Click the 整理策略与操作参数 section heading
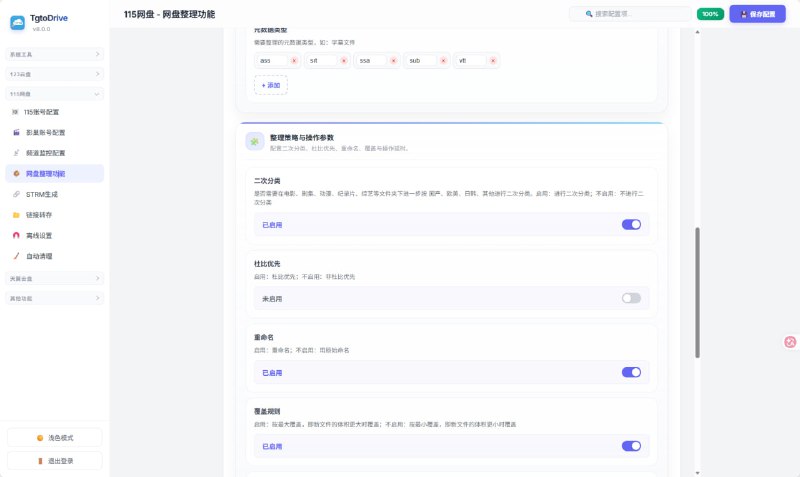The width and height of the screenshot is (800, 477). (x=302, y=138)
